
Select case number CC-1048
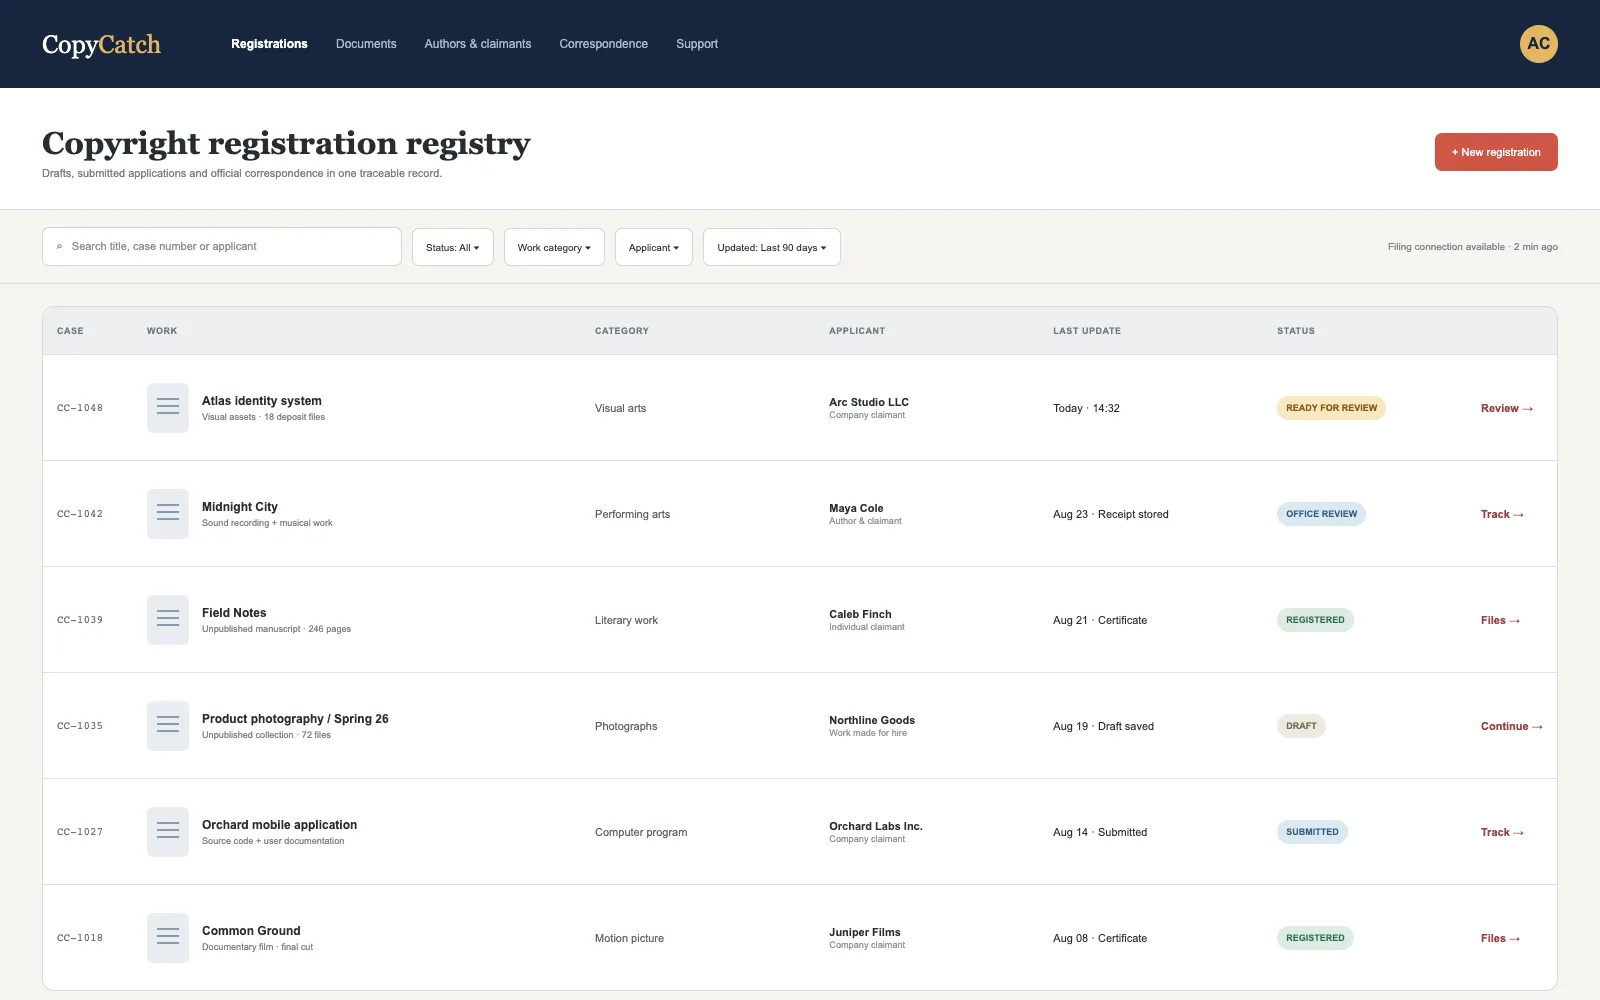80,408
